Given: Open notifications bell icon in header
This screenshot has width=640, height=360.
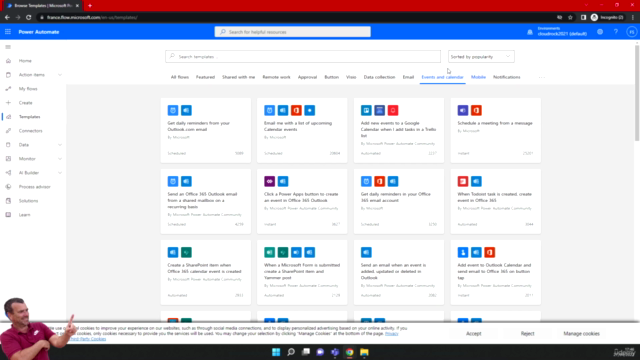Looking at the screenshot, I should [530, 32].
